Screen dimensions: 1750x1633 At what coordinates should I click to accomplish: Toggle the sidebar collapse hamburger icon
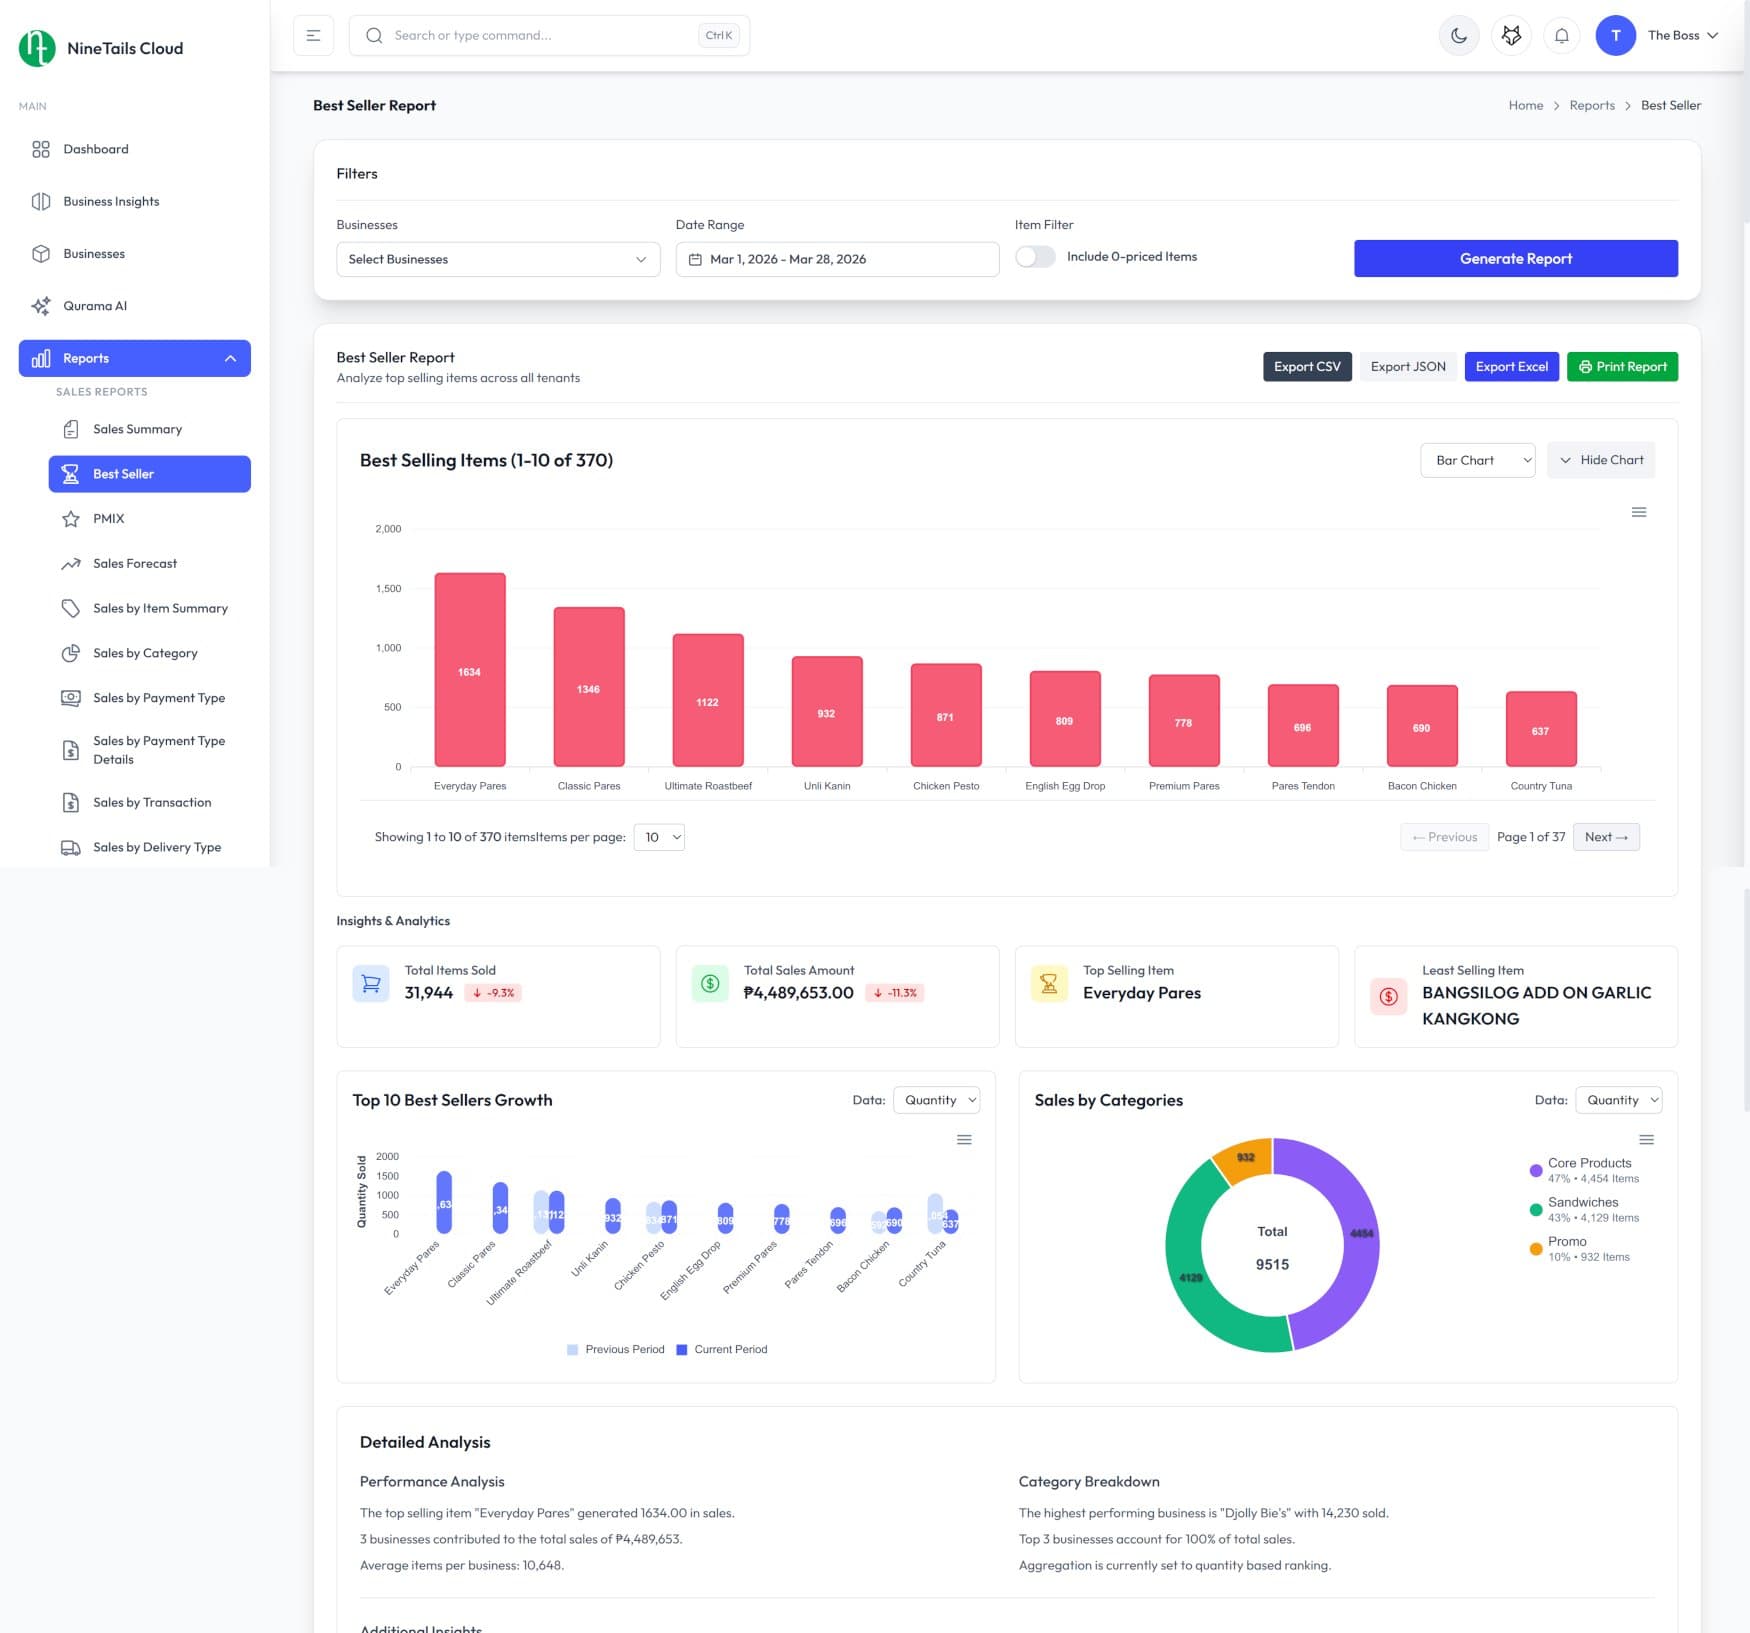313,36
